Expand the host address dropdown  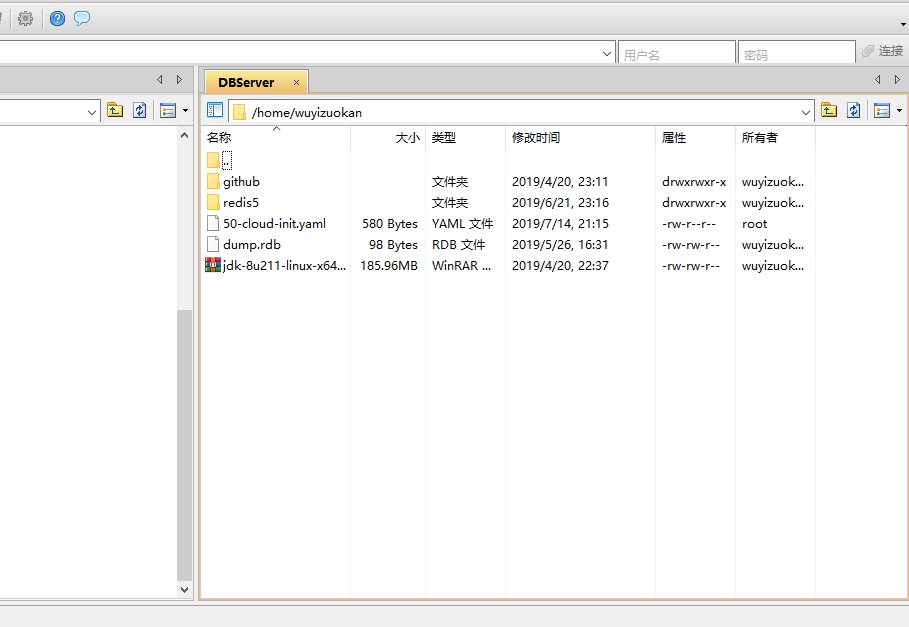coord(606,54)
